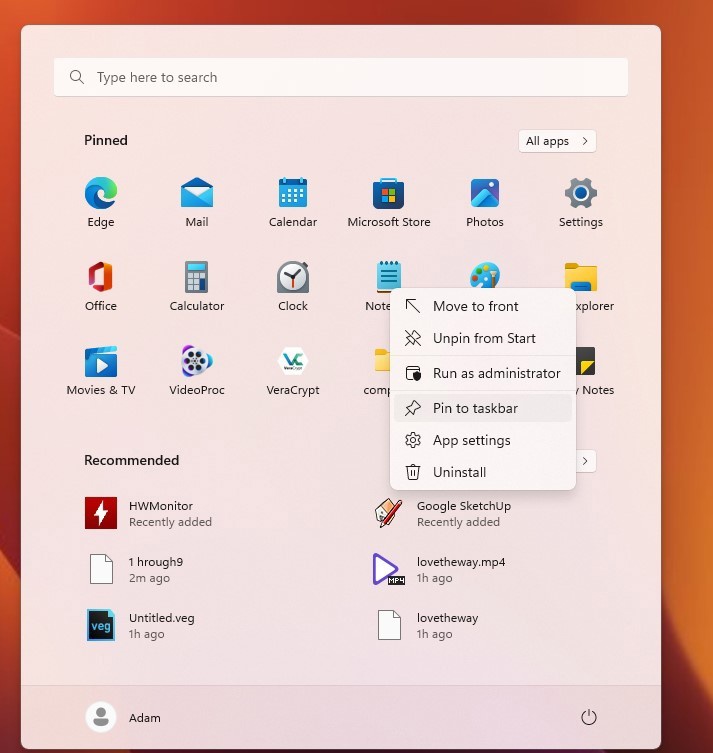
Task: Open App settings from context menu
Action: pyautogui.click(x=483, y=440)
